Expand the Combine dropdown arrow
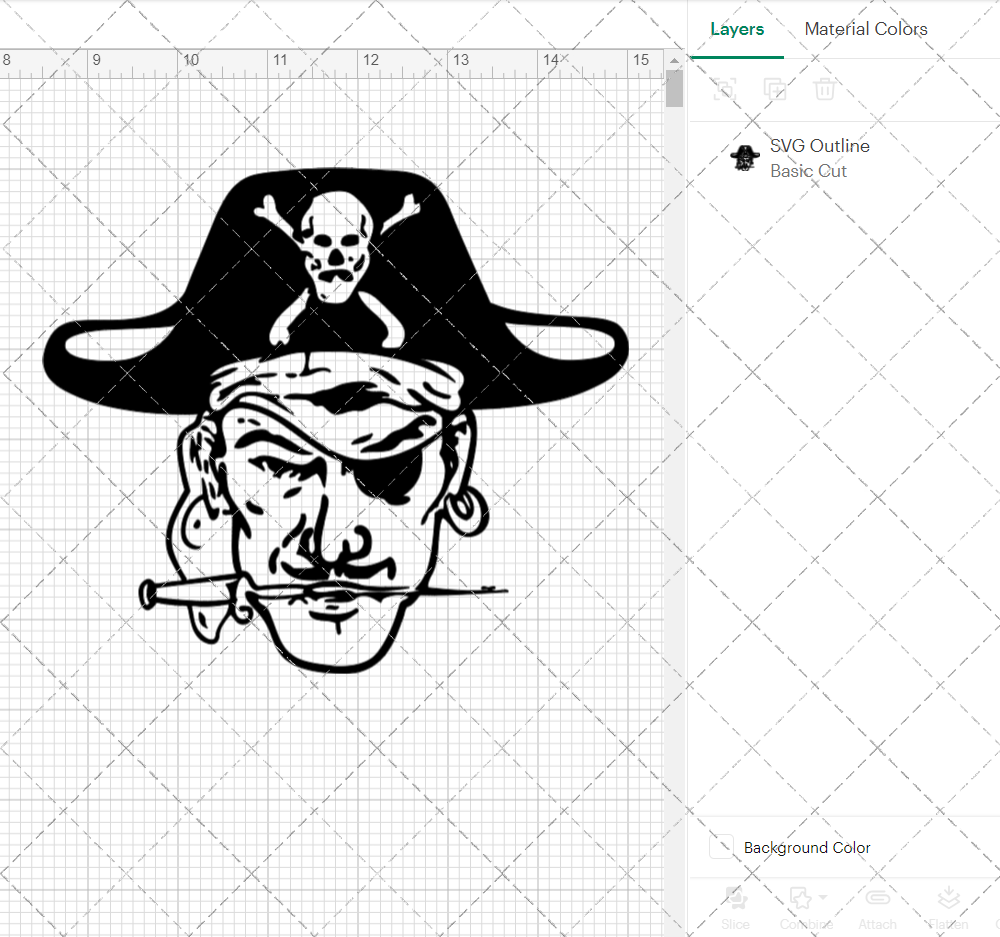The height and width of the screenshot is (937, 1000). [x=823, y=897]
